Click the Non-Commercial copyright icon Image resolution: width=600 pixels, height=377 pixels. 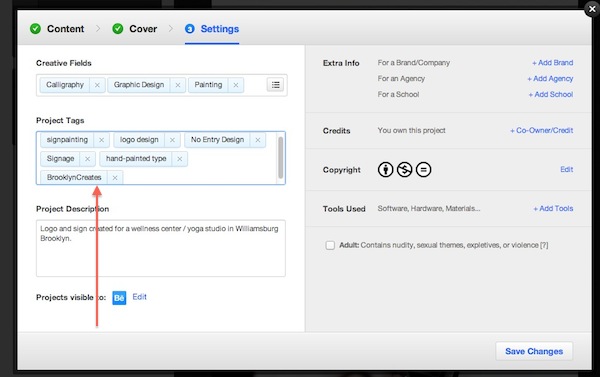tap(404, 169)
